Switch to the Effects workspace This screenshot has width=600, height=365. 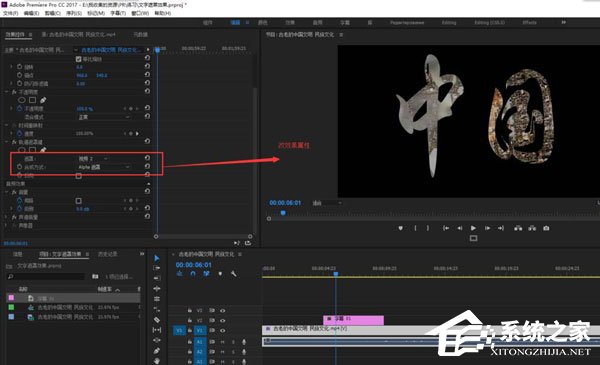pos(530,23)
